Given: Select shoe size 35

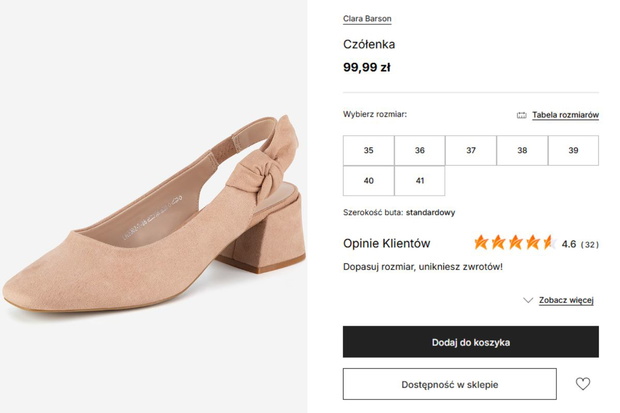Looking at the screenshot, I should 369,150.
